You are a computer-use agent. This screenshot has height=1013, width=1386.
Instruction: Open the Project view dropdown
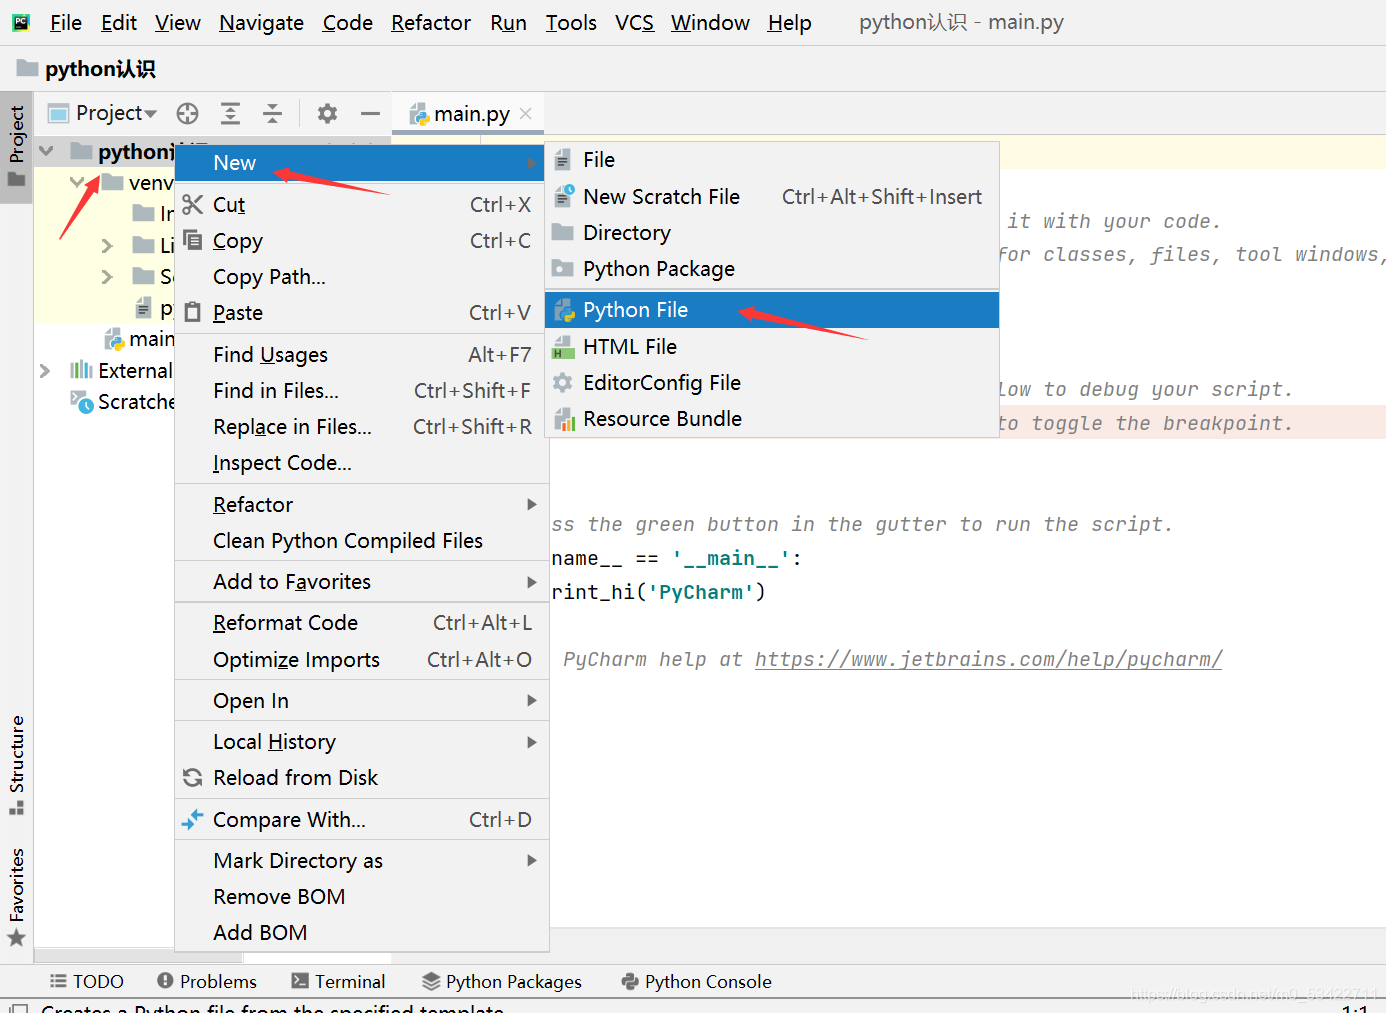pyautogui.click(x=103, y=113)
